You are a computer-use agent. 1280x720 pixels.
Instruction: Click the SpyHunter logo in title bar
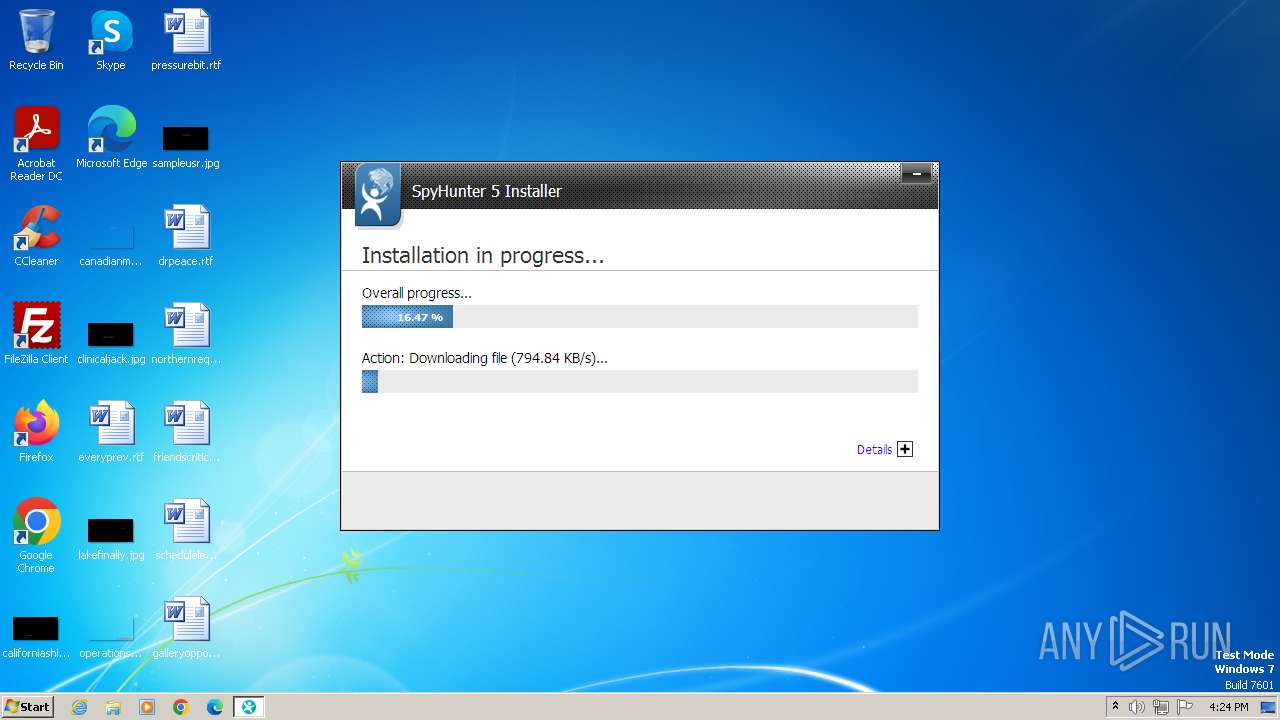pos(378,195)
